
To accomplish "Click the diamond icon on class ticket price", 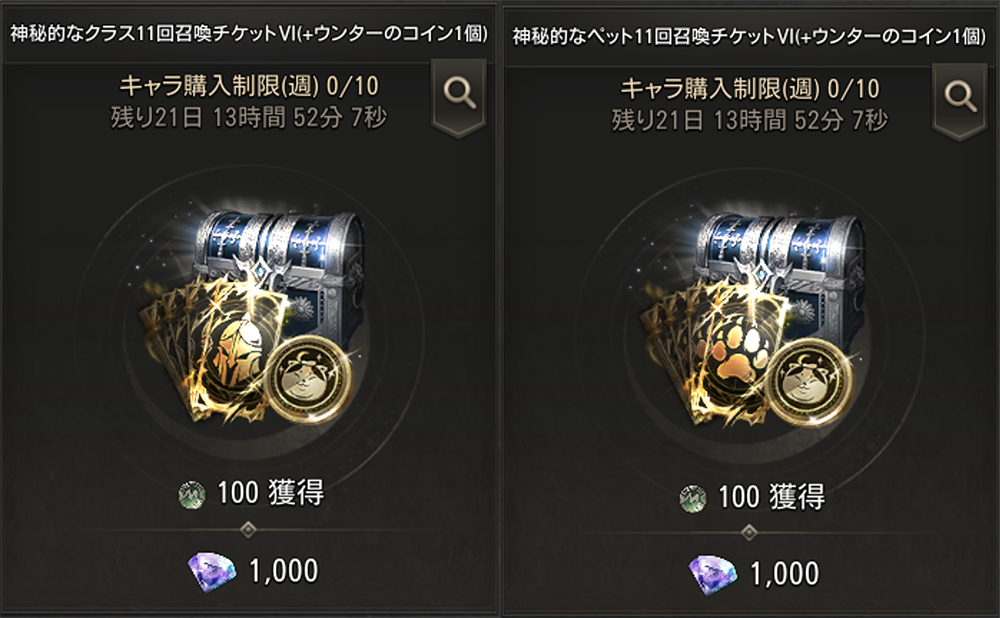I will point(212,571).
